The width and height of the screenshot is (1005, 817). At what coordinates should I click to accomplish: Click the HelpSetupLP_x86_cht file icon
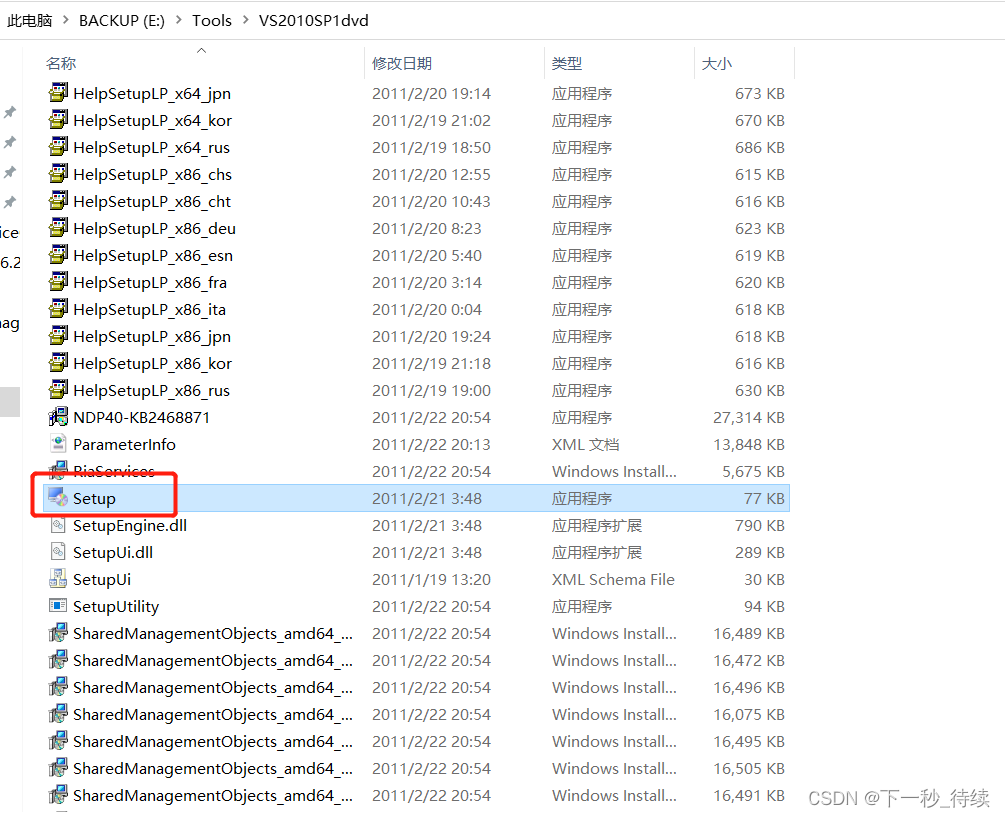tap(58, 201)
